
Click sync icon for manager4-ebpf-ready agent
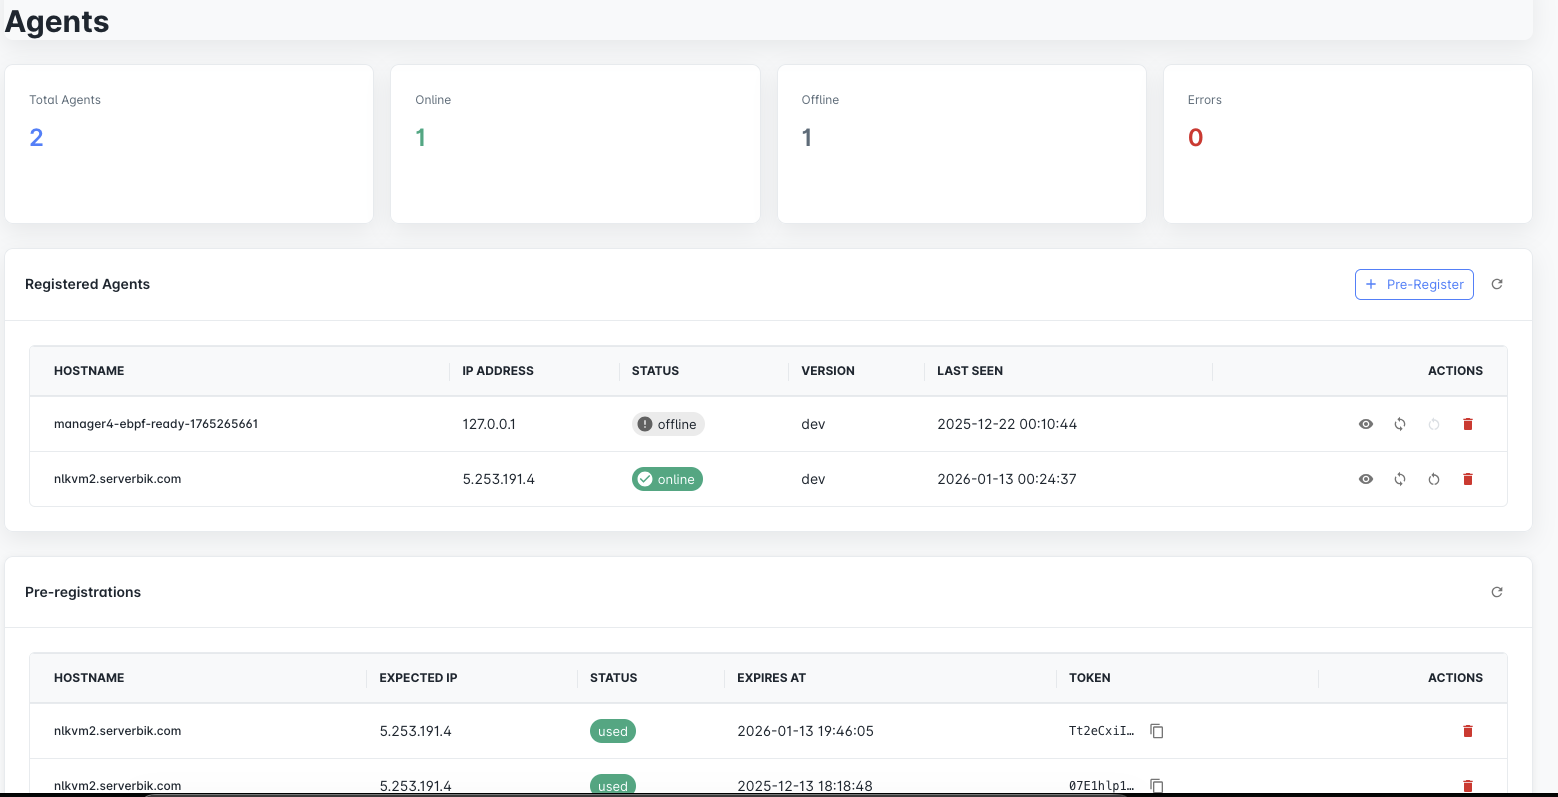(x=1400, y=424)
